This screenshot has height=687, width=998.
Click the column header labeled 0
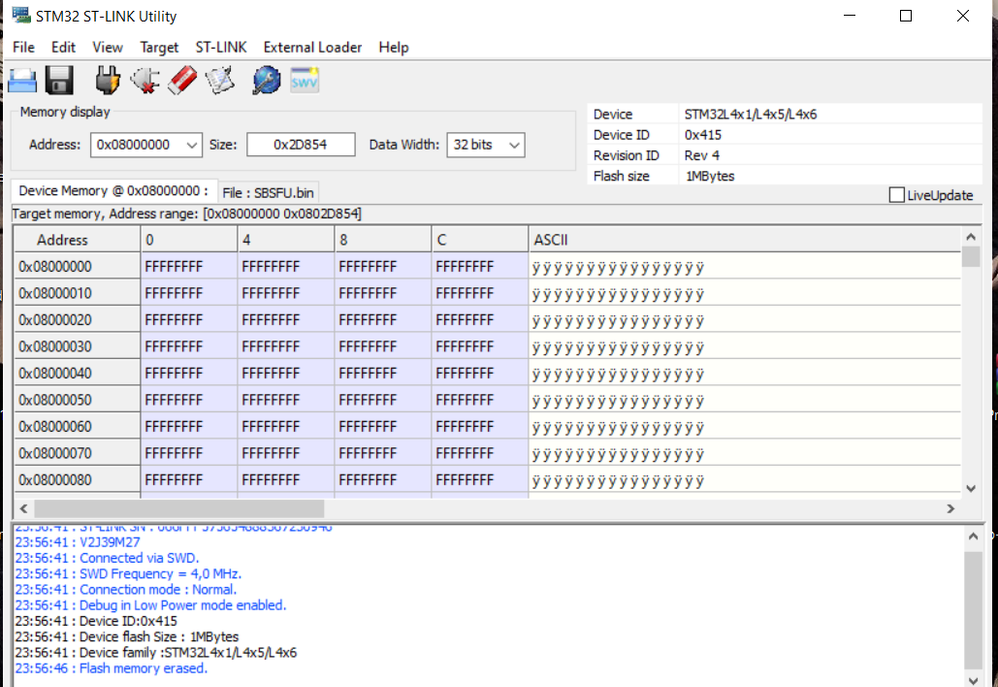pos(189,240)
